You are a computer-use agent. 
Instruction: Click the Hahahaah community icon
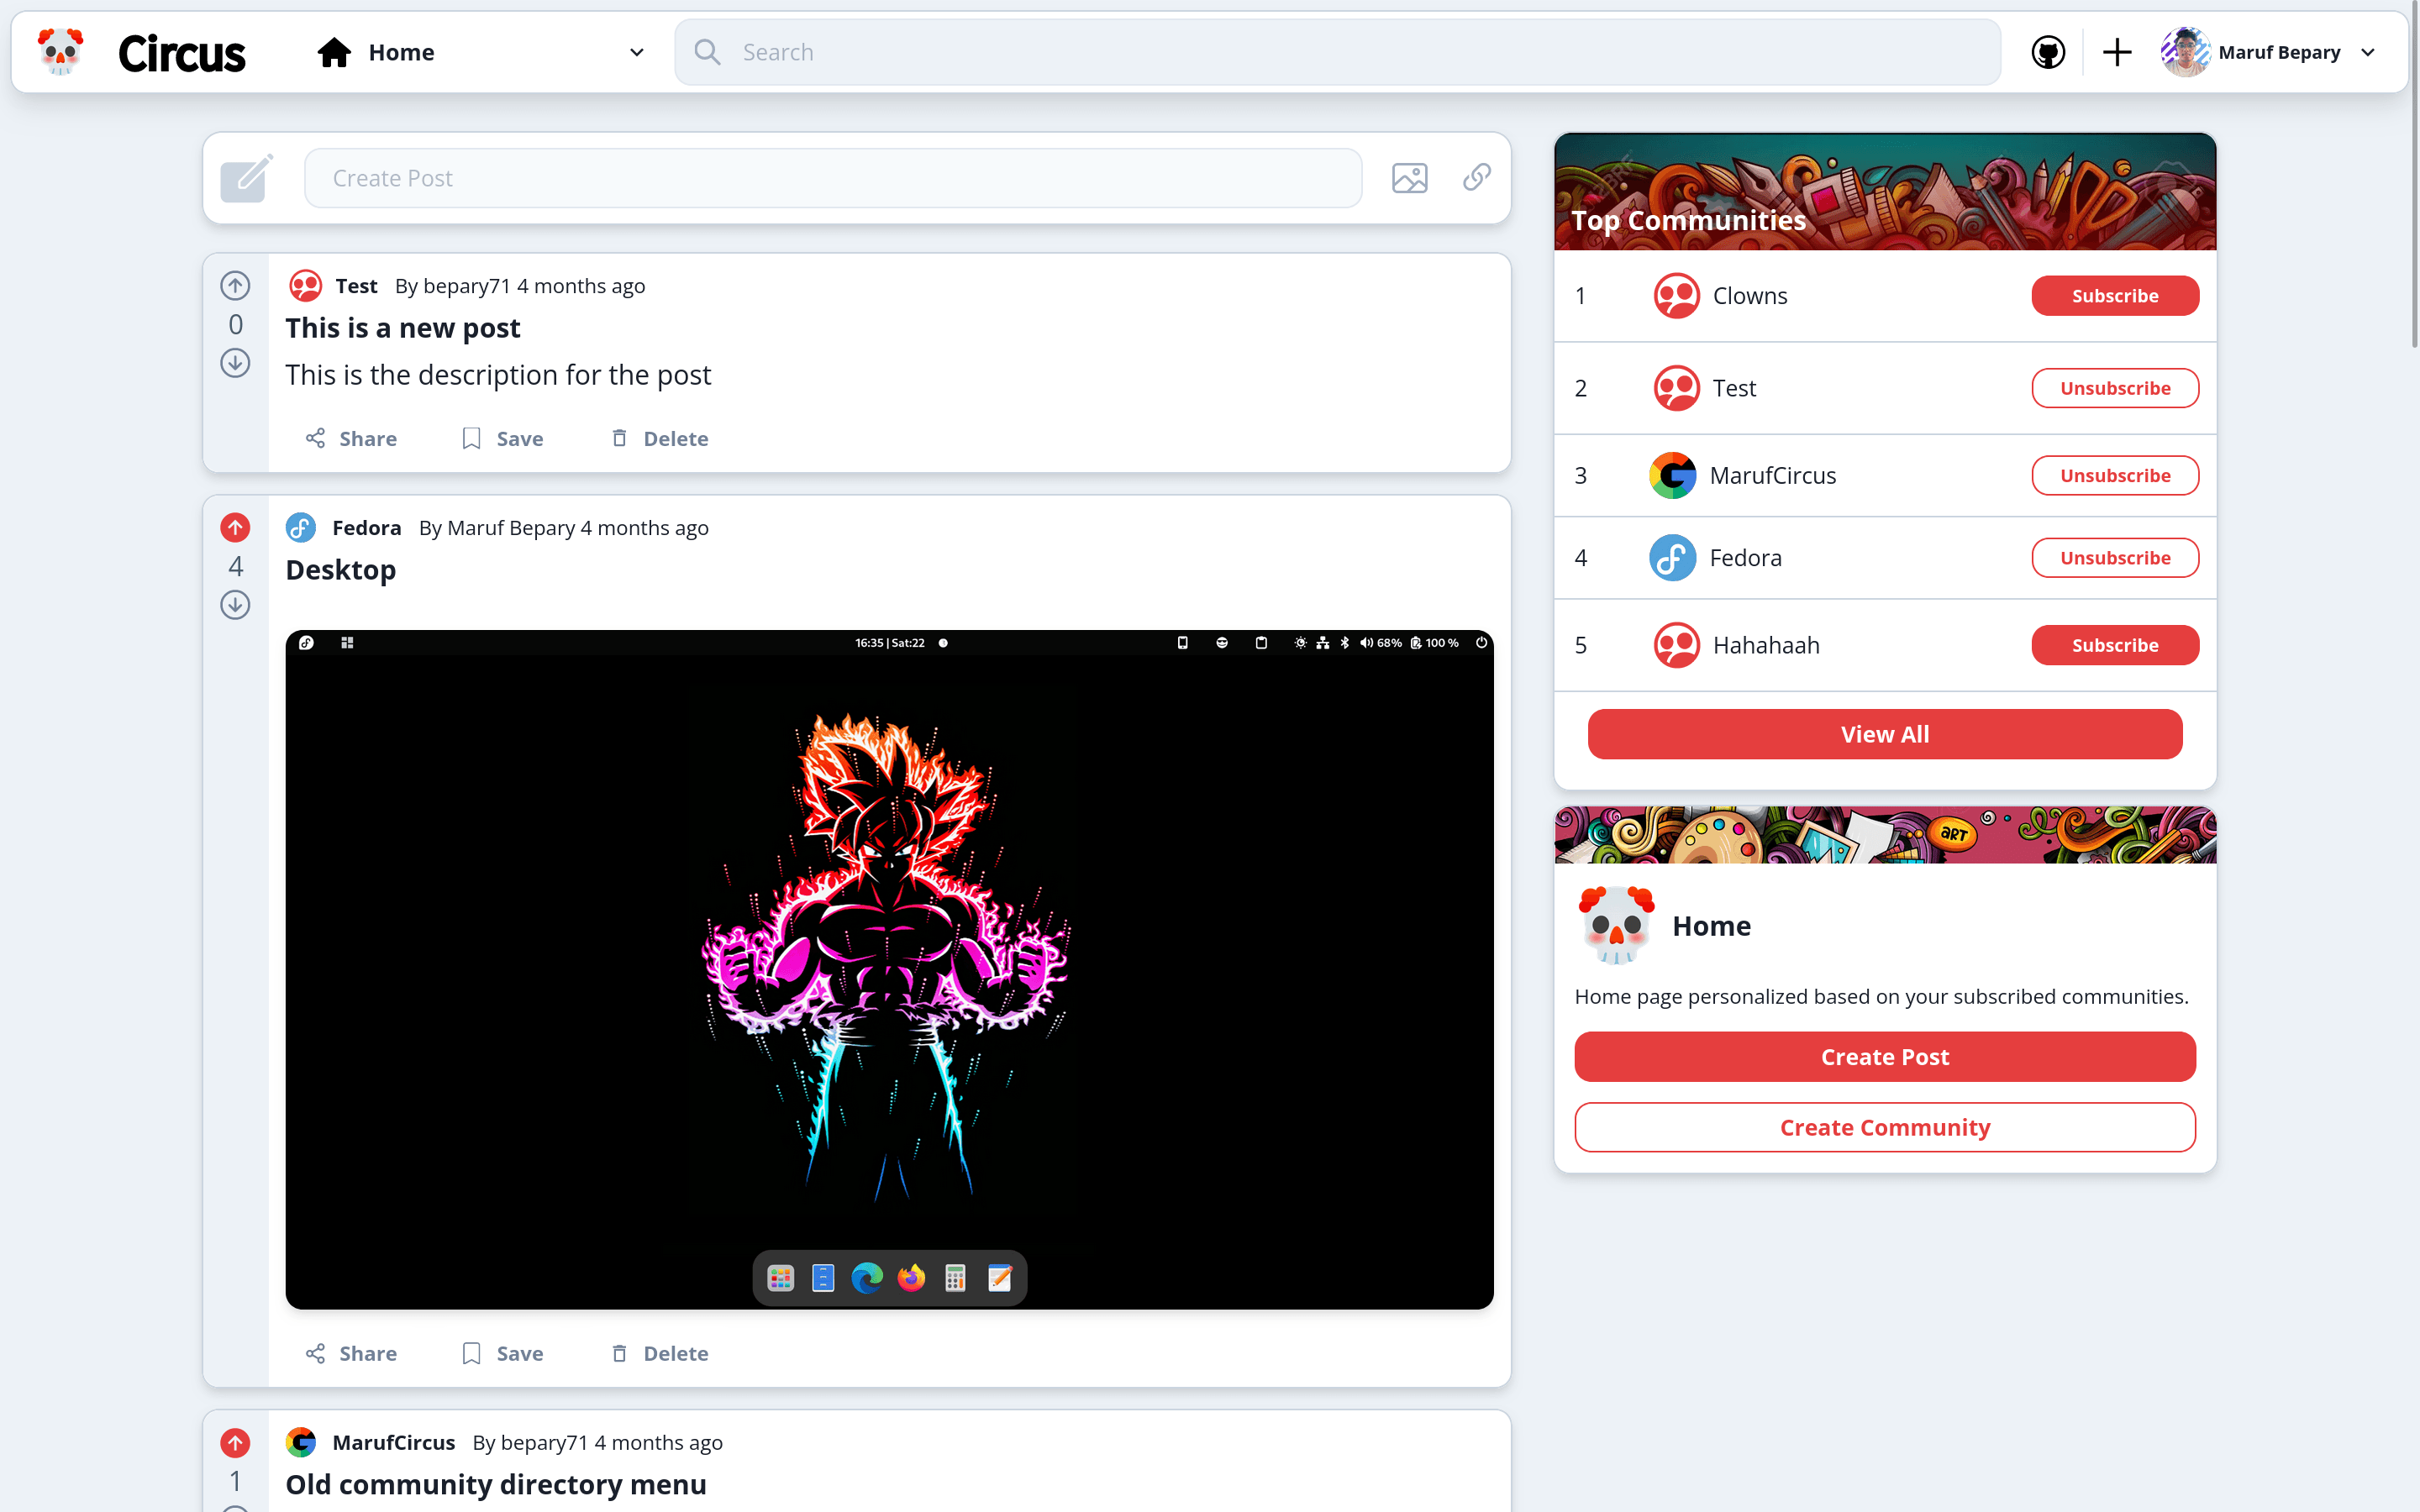[x=1676, y=645]
